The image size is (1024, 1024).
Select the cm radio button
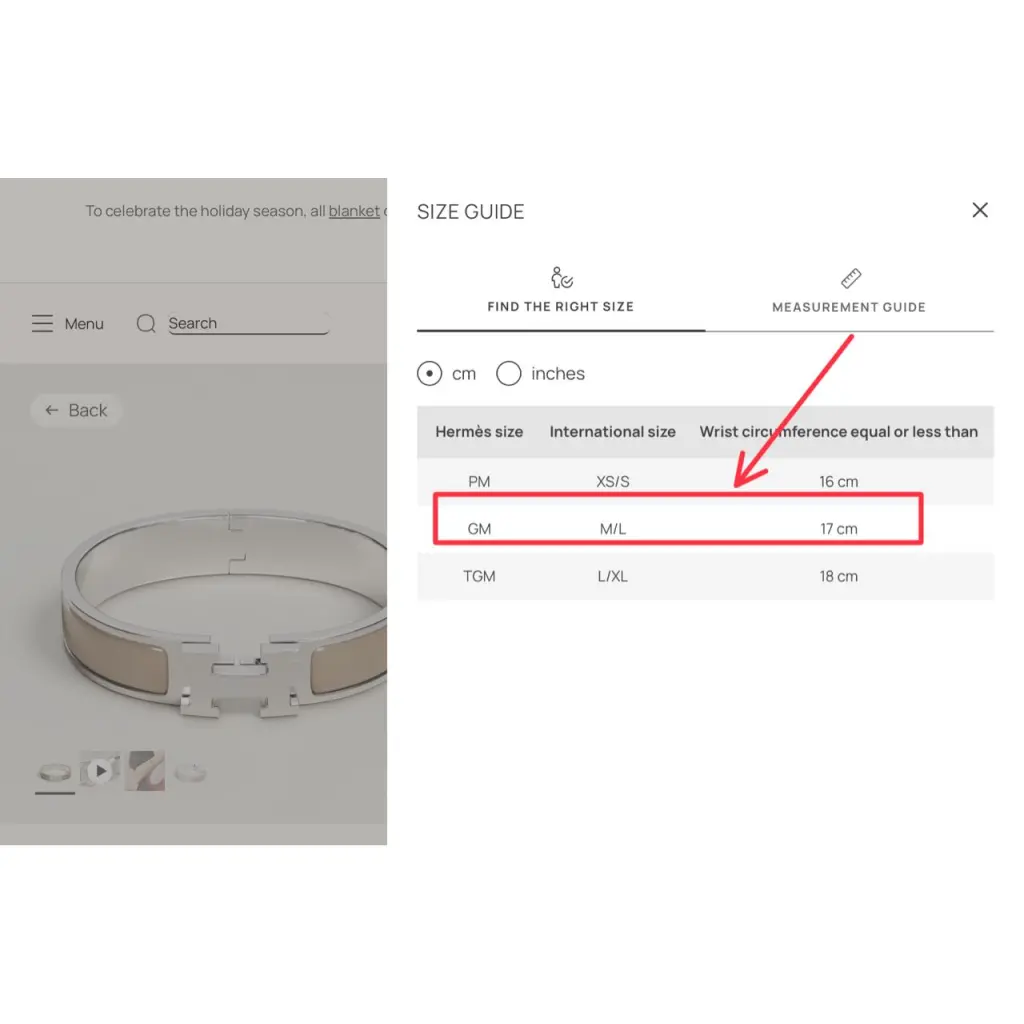click(430, 374)
